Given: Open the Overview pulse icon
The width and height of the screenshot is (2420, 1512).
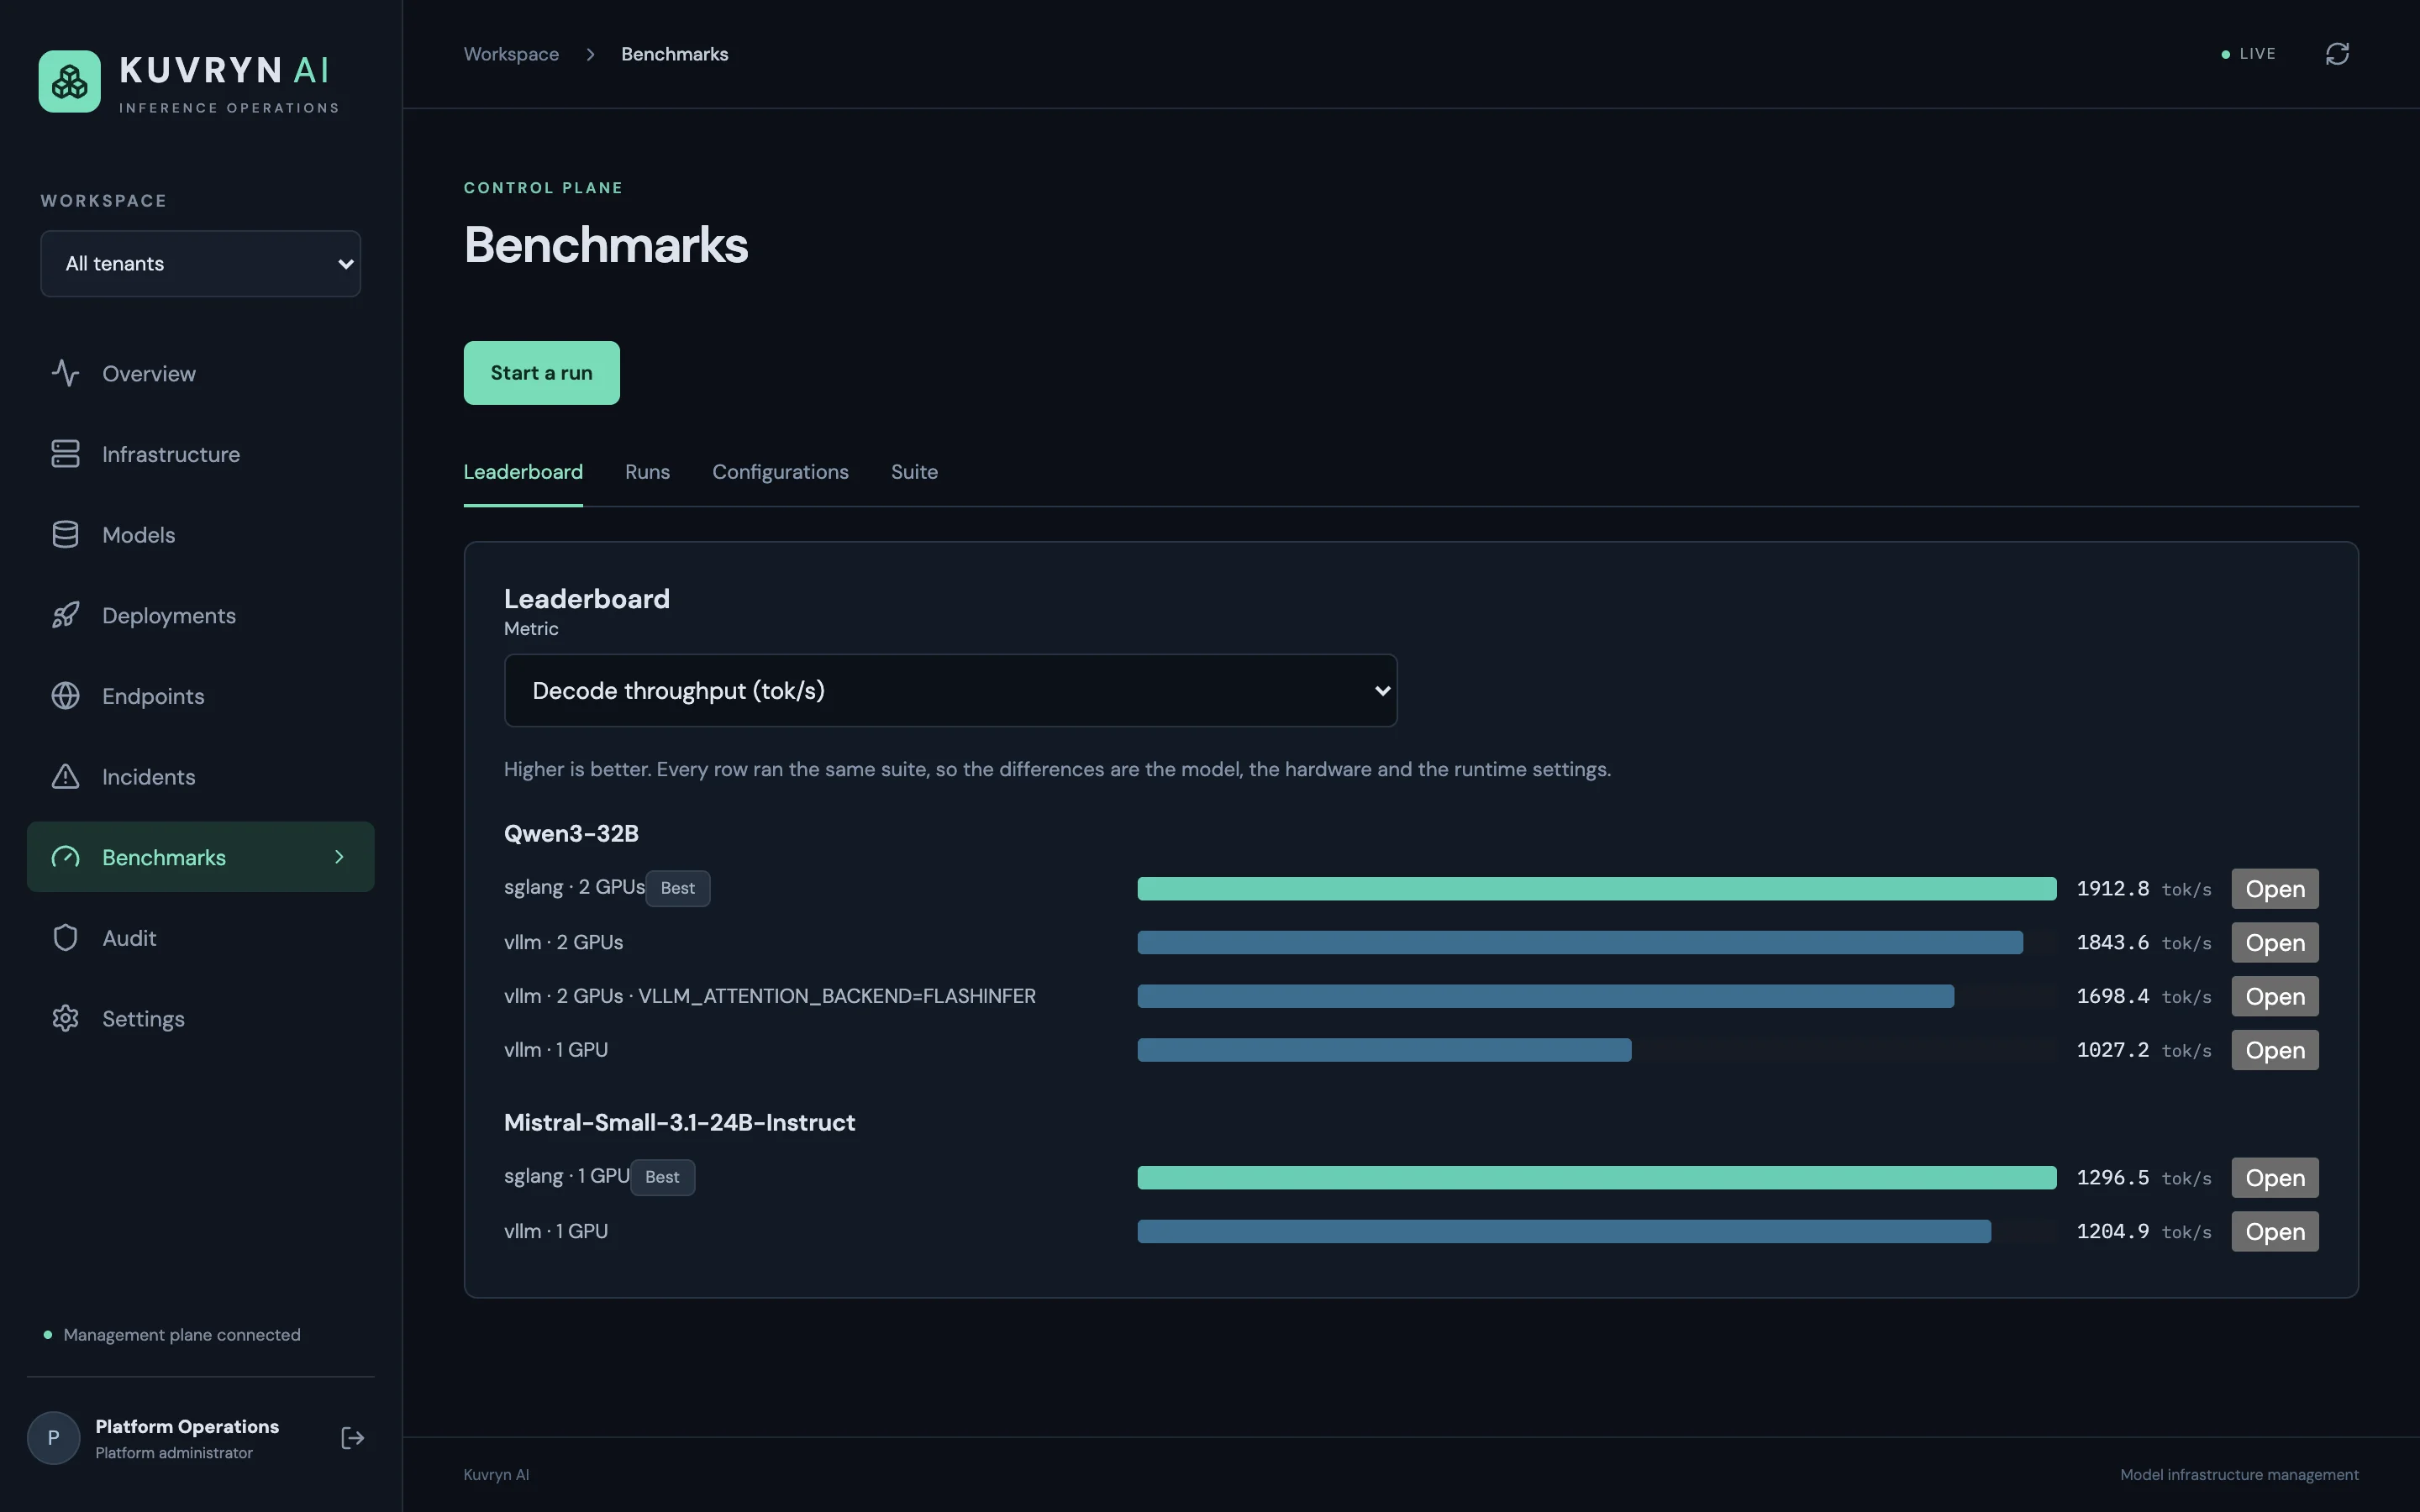Looking at the screenshot, I should (x=65, y=373).
